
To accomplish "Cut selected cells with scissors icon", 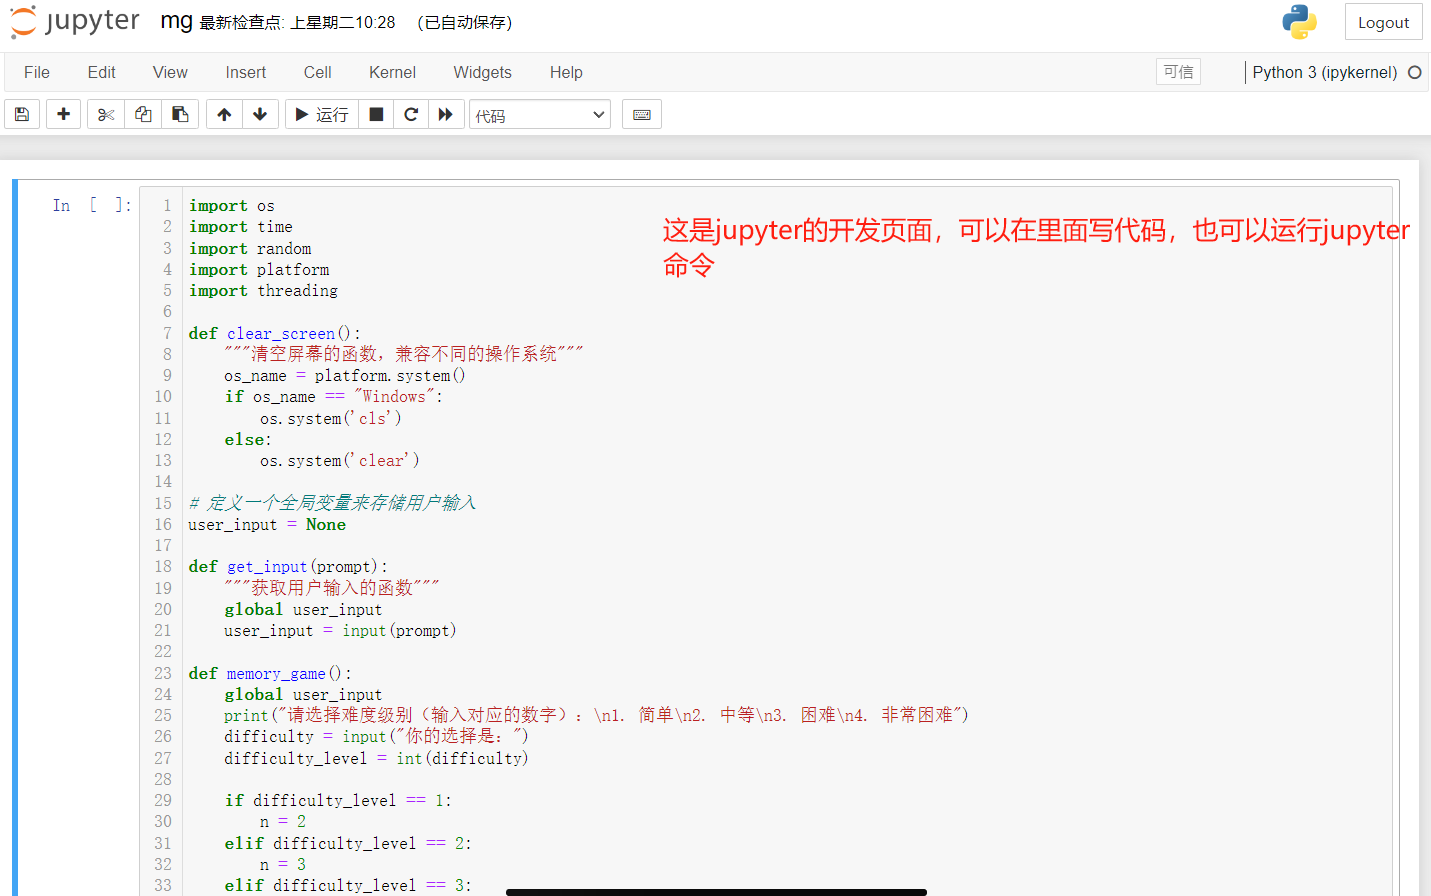I will (106, 114).
